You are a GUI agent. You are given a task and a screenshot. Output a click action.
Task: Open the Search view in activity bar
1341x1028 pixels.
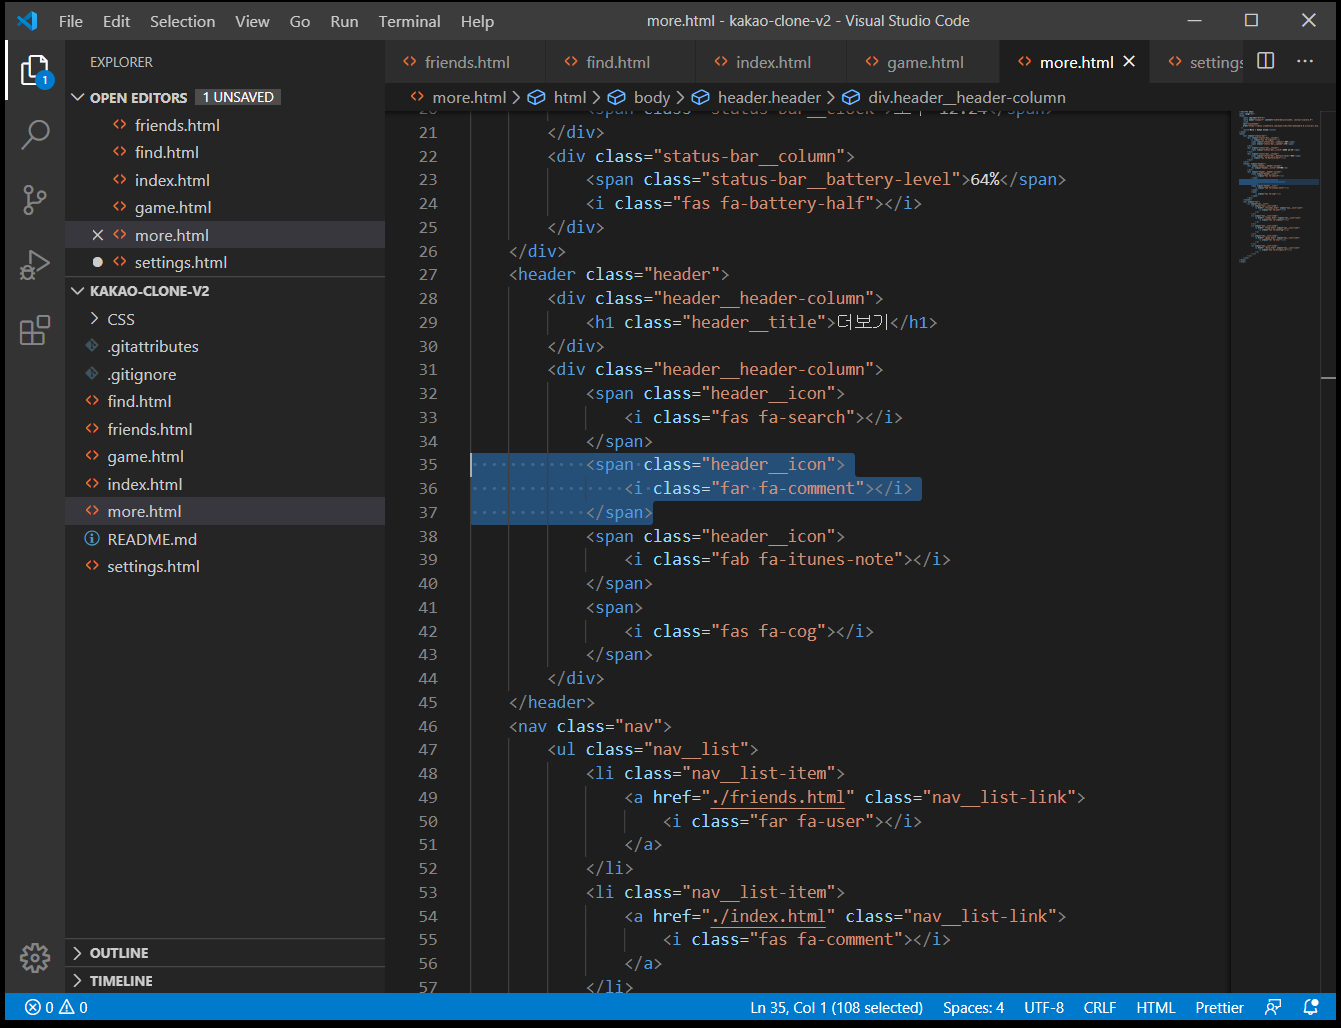[x=35, y=135]
